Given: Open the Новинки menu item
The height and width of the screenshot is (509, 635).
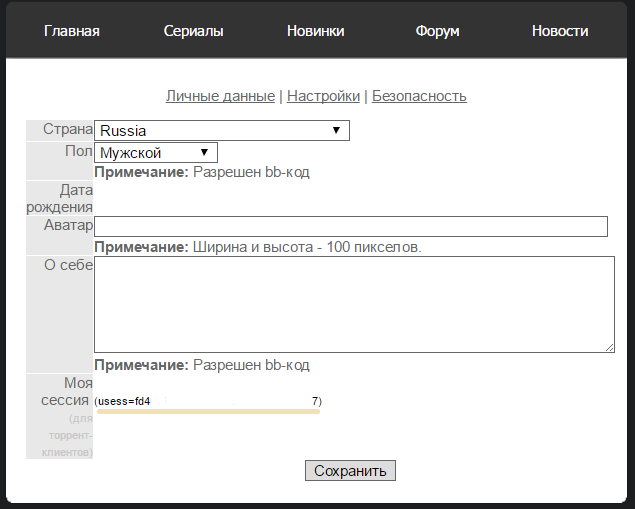Looking at the screenshot, I should point(315,31).
